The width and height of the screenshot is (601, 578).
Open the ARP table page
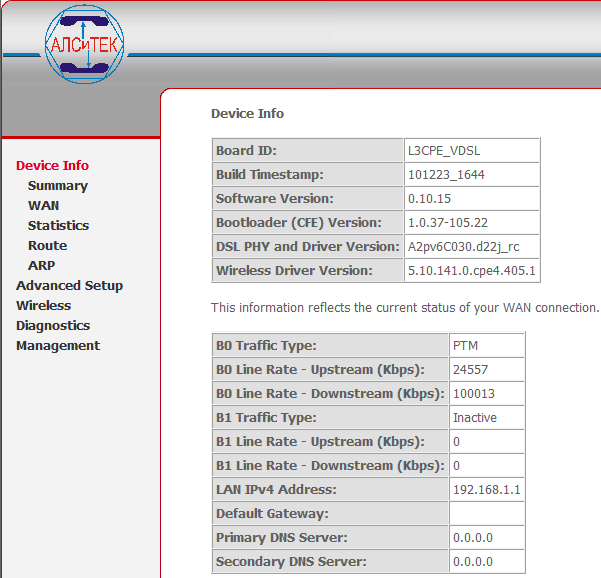41,265
